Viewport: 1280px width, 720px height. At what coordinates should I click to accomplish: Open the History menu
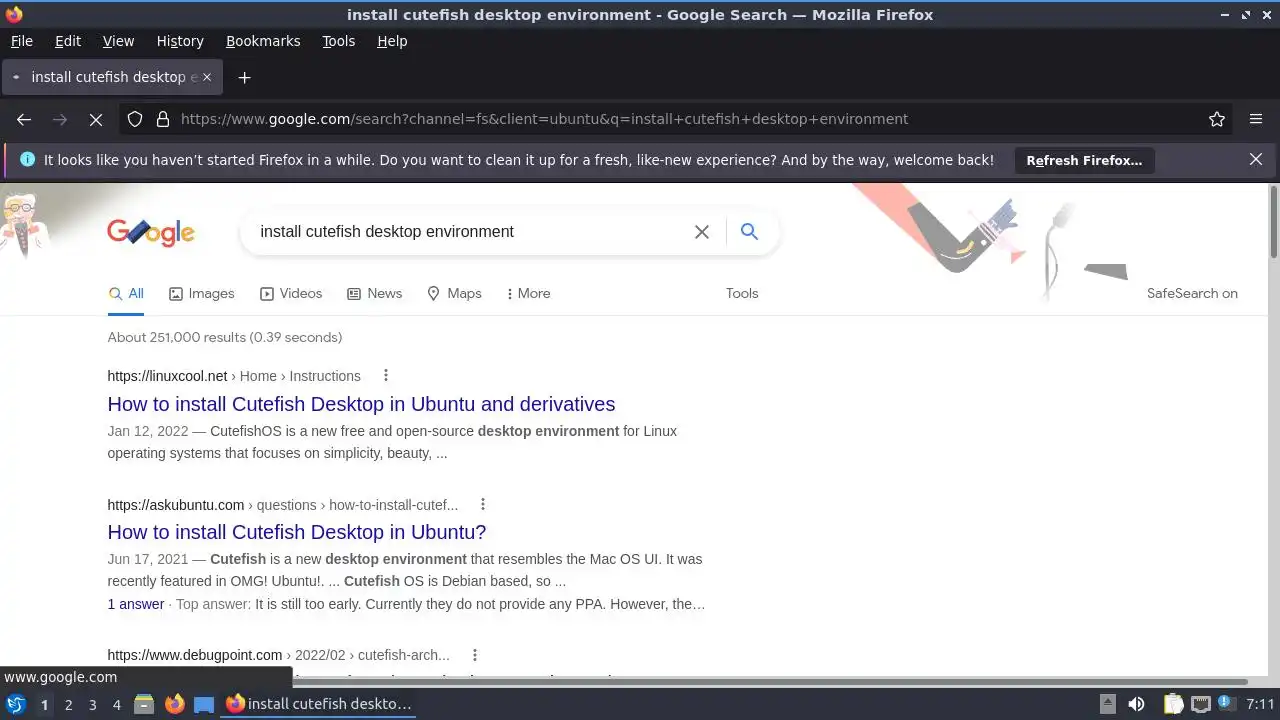[180, 41]
